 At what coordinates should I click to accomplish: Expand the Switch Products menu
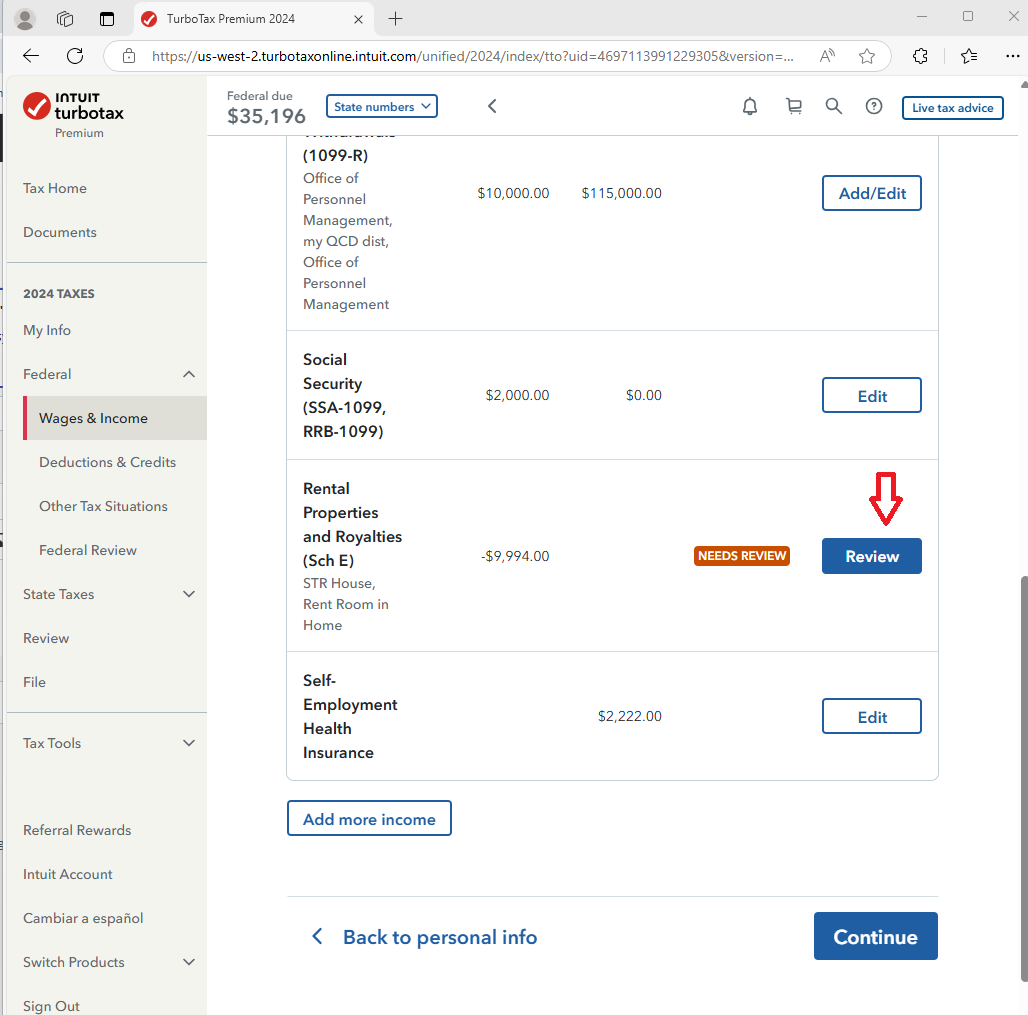tap(188, 962)
